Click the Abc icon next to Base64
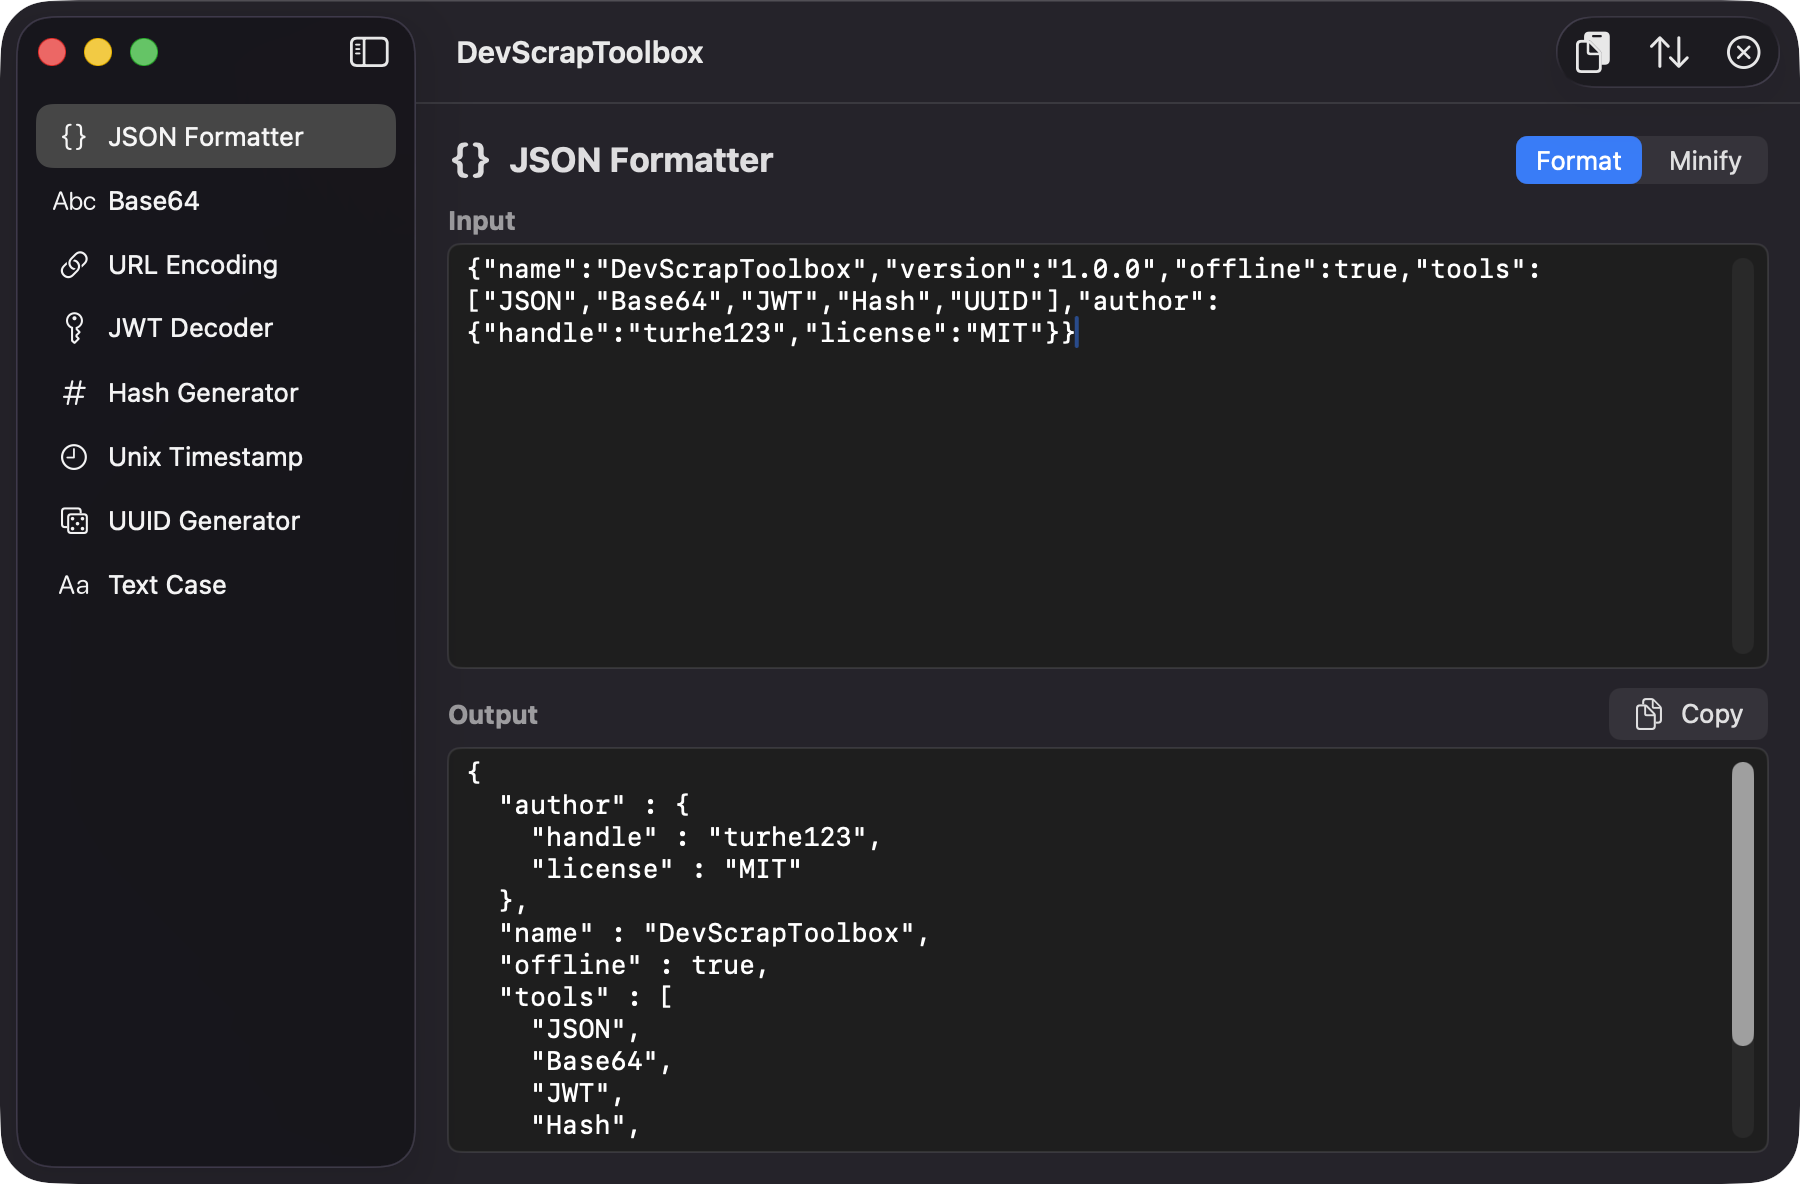Viewport: 1800px width, 1184px height. tap(74, 201)
